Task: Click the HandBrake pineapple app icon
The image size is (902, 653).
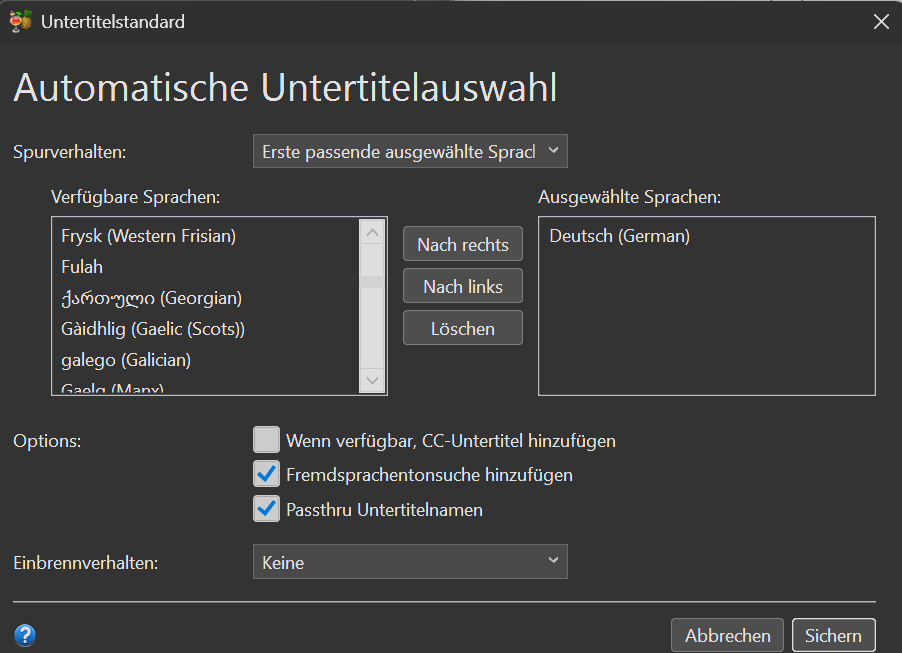Action: pyautogui.click(x=21, y=21)
